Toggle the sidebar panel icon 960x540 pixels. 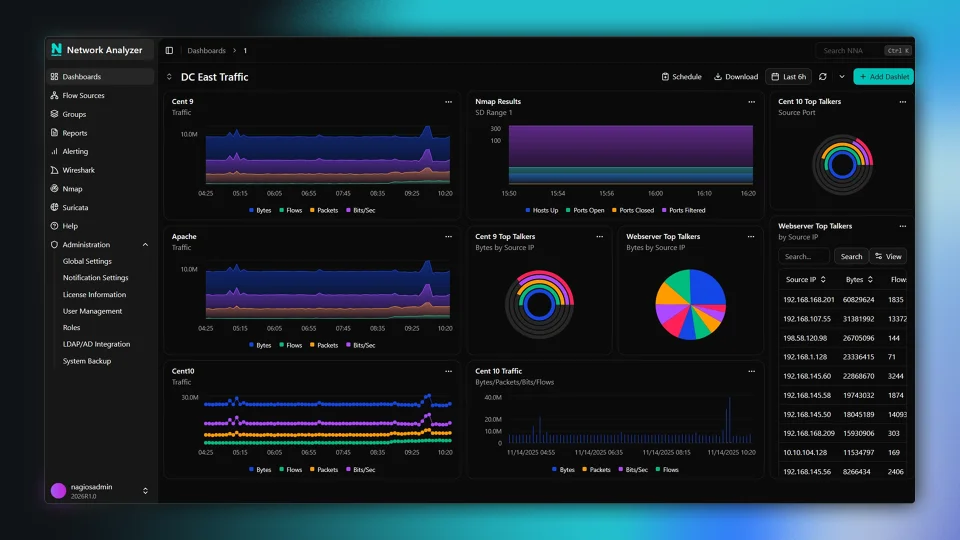click(x=169, y=51)
